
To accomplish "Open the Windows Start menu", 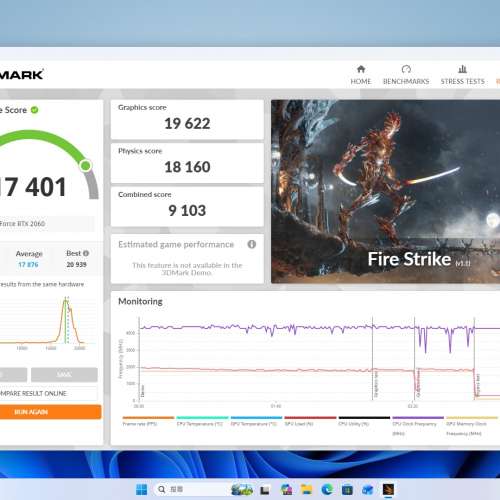I will (x=142, y=489).
